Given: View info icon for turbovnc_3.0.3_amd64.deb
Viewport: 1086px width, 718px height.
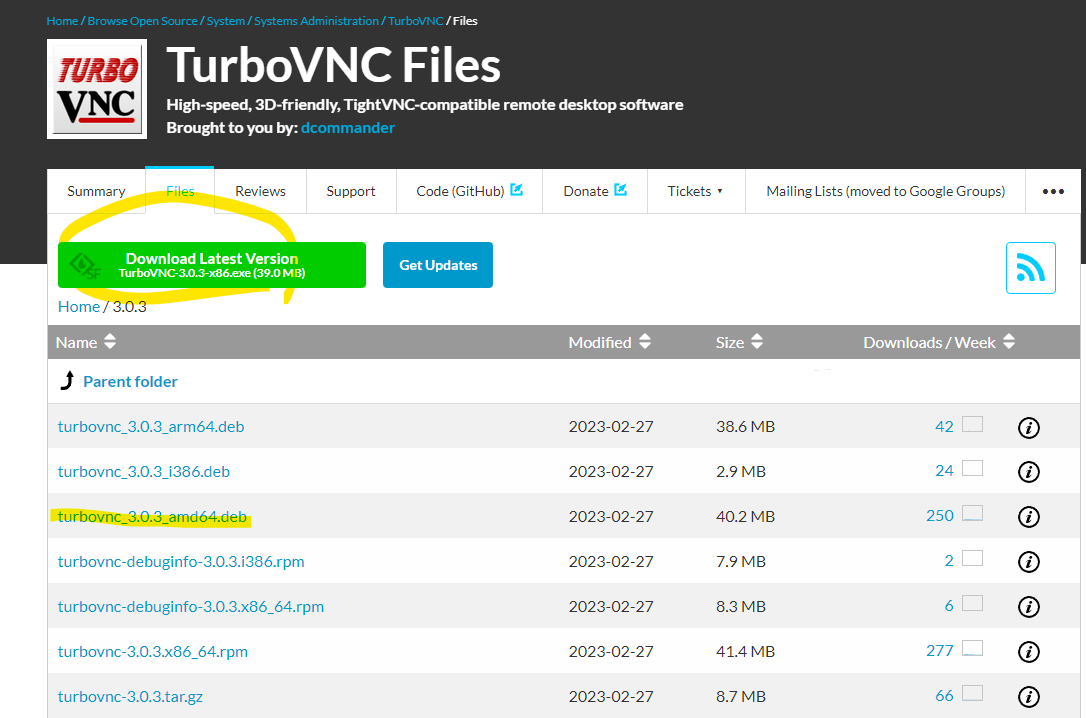Looking at the screenshot, I should (x=1029, y=517).
